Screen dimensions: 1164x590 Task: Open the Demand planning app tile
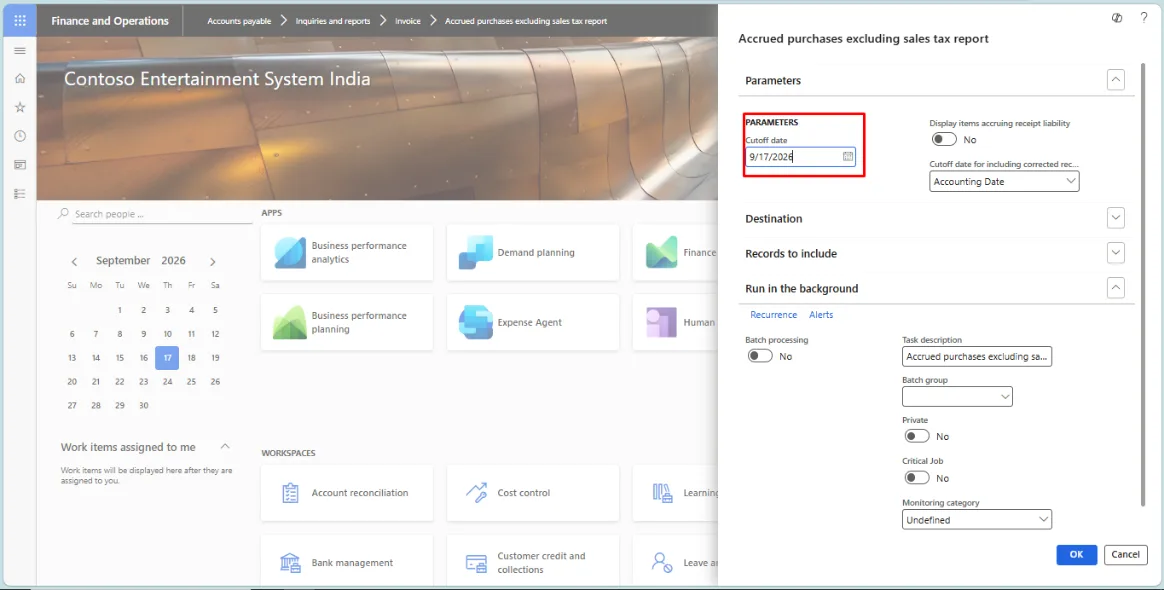coord(532,252)
